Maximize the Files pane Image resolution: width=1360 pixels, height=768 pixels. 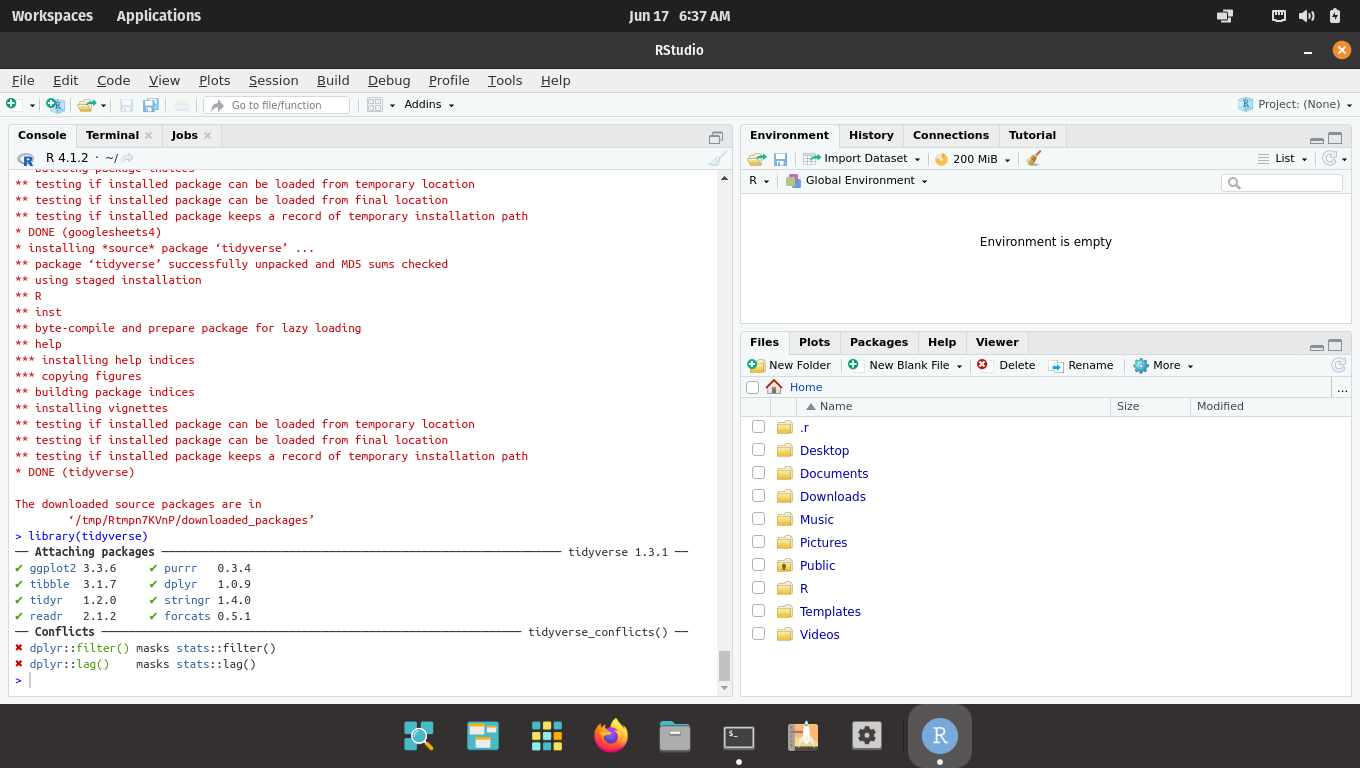click(1335, 345)
